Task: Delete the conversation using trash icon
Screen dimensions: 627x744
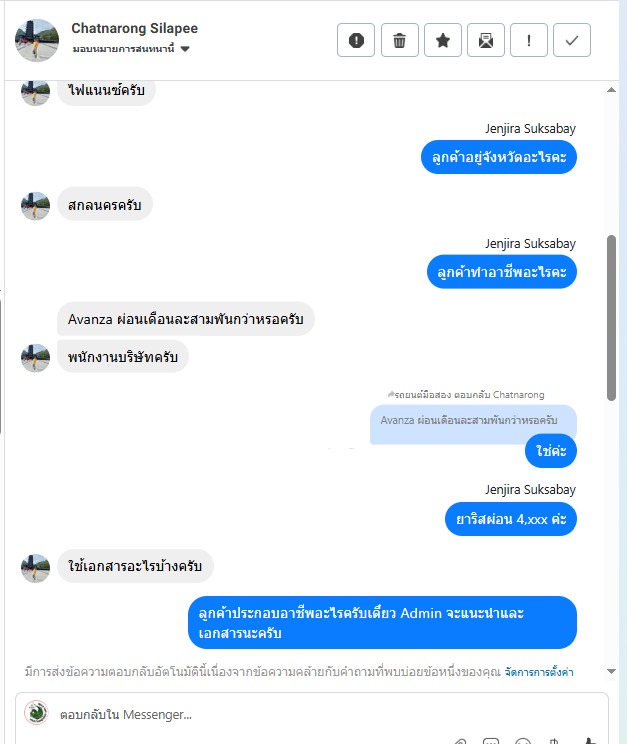Action: point(400,40)
